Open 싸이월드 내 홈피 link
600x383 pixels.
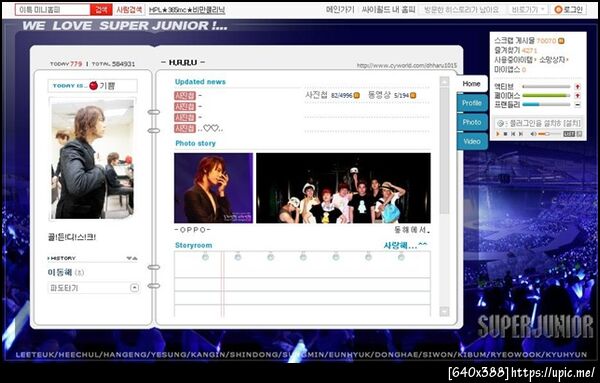click(x=388, y=10)
